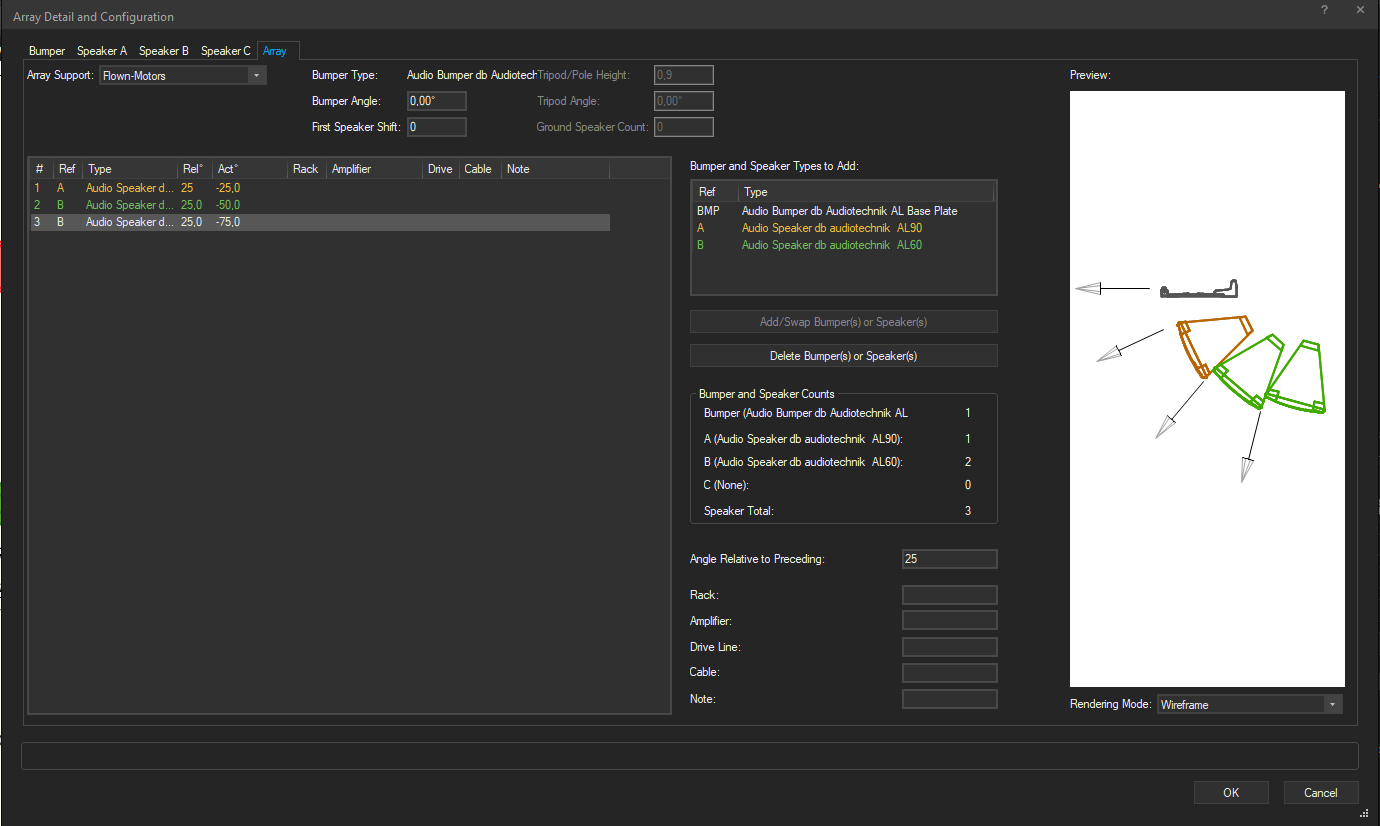Open the Rendering Mode dropdown

[1332, 704]
